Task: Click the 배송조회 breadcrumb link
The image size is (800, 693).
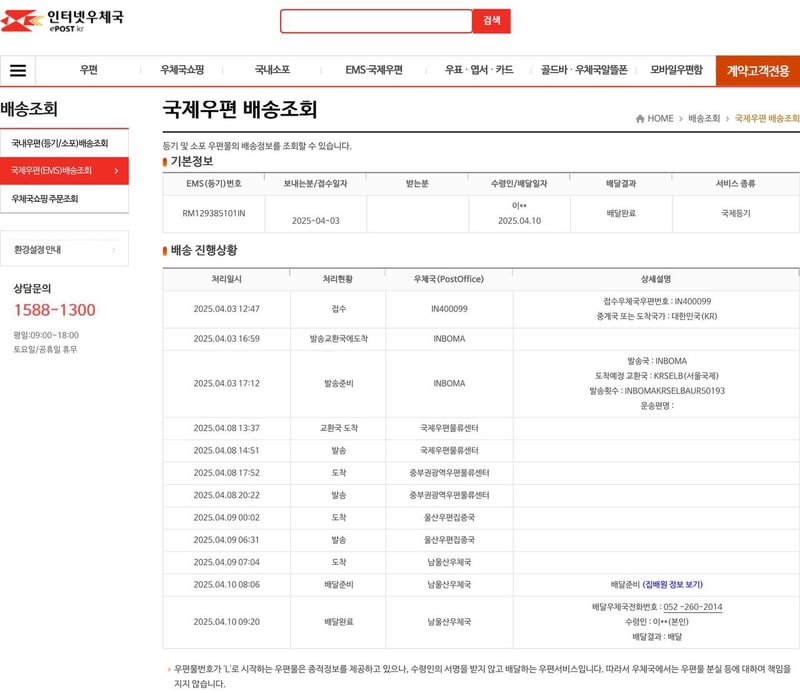Action: click(704, 119)
